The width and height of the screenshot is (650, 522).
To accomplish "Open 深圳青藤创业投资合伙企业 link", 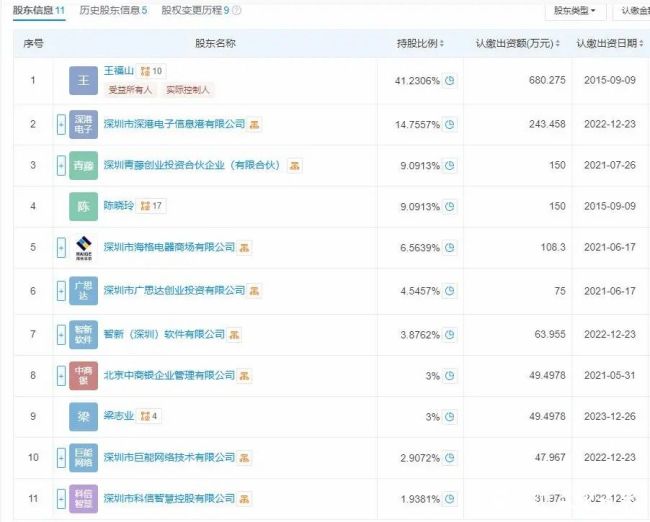I will point(192,165).
